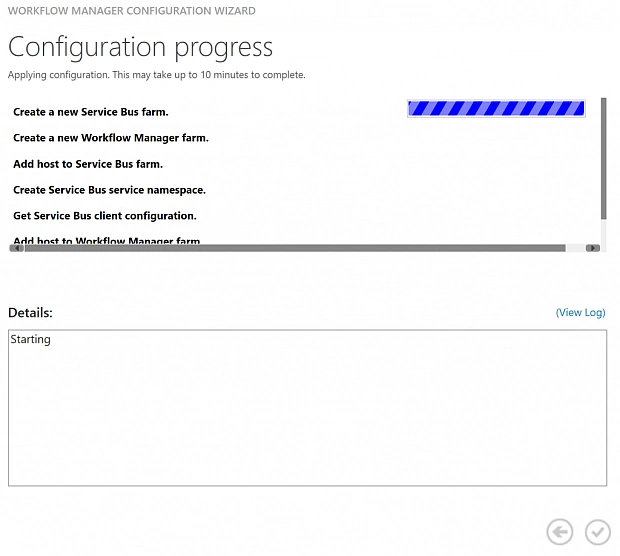
Task: Select 'Get Service Bus client configuration.' row
Action: (x=105, y=216)
